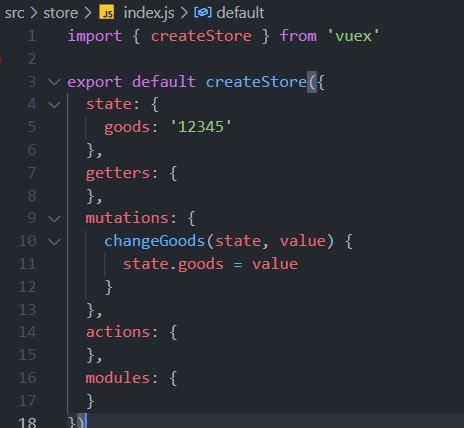
Task: Place cursor on the getters key
Action: tap(118, 173)
